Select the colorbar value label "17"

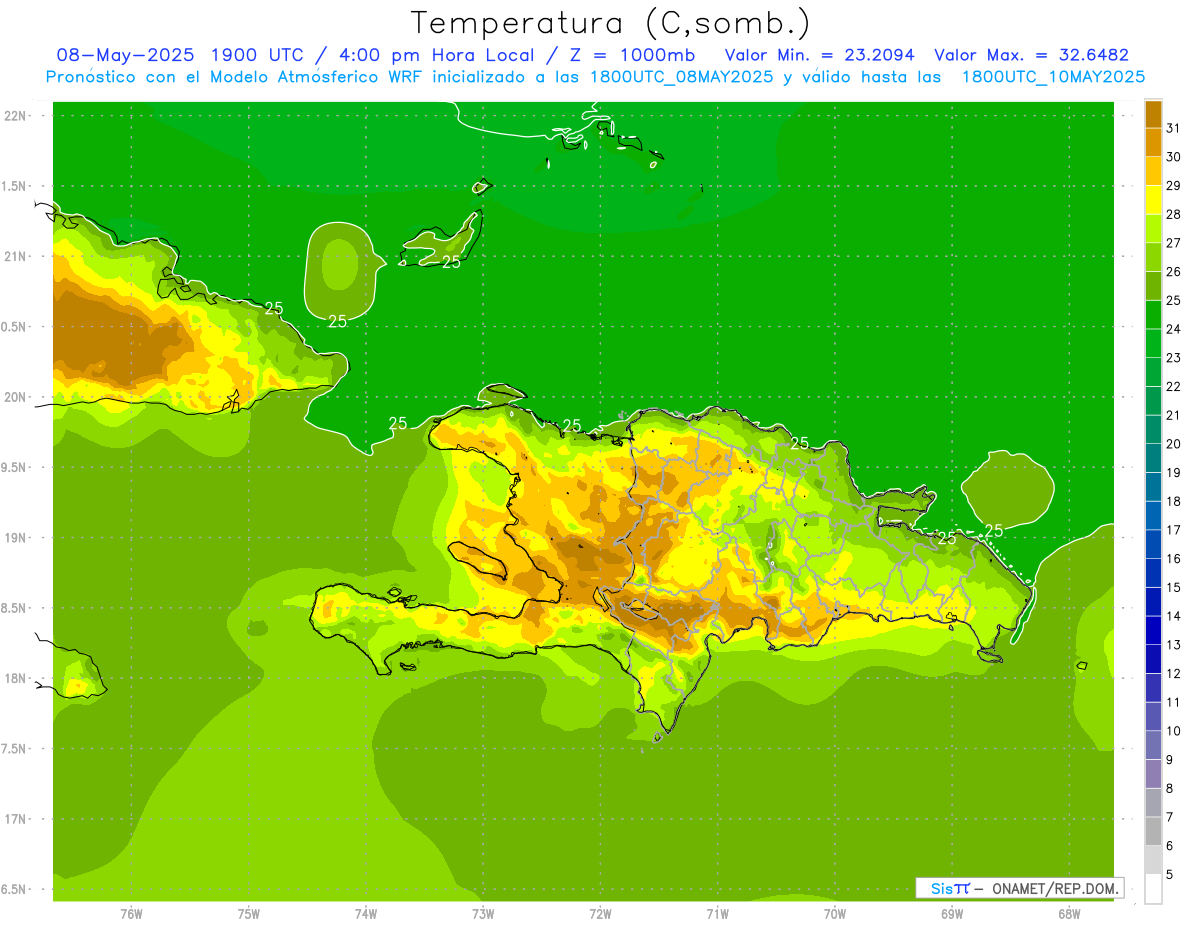pyautogui.click(x=1174, y=530)
